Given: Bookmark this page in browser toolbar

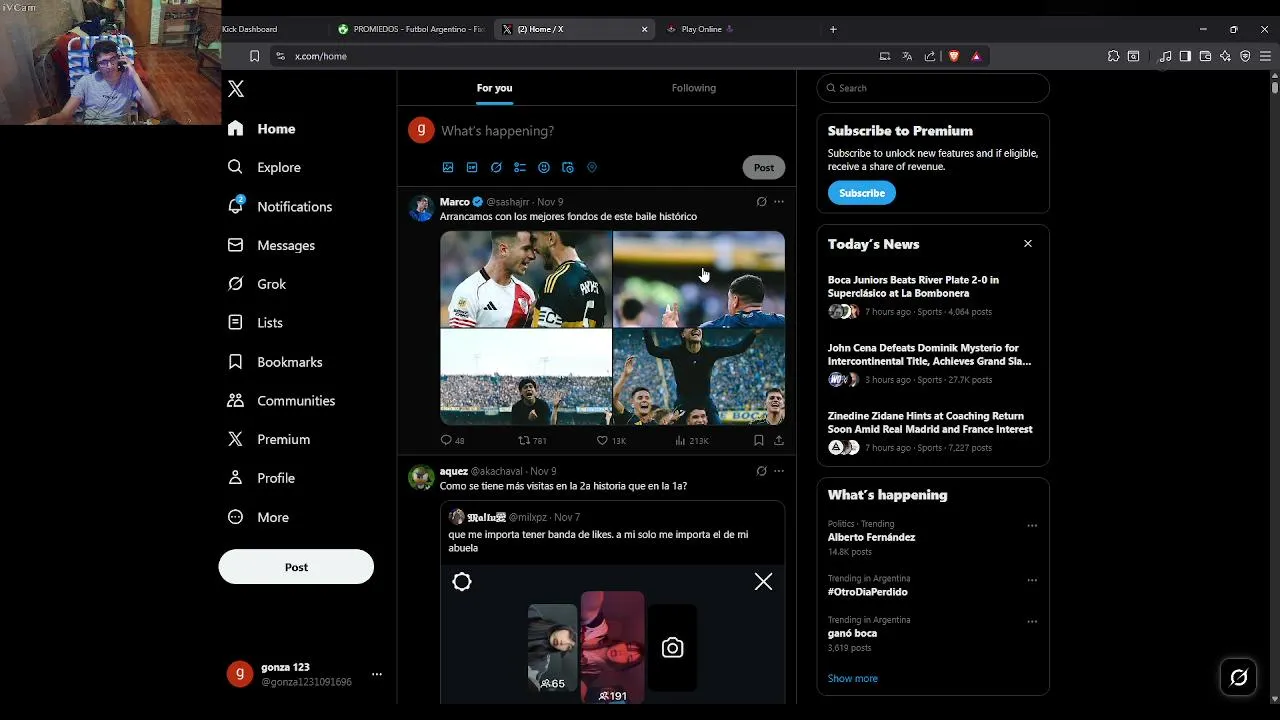Looking at the screenshot, I should tap(254, 56).
